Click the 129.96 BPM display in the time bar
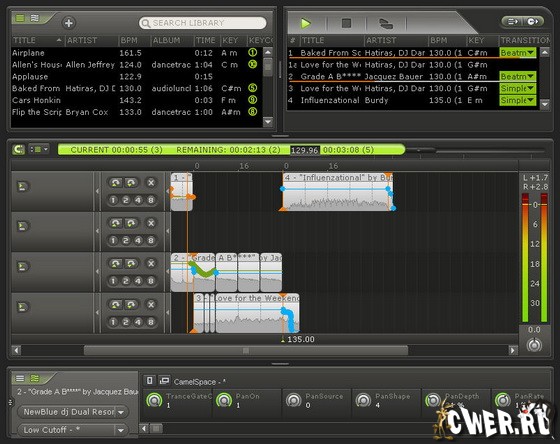560x444 pixels. click(305, 150)
